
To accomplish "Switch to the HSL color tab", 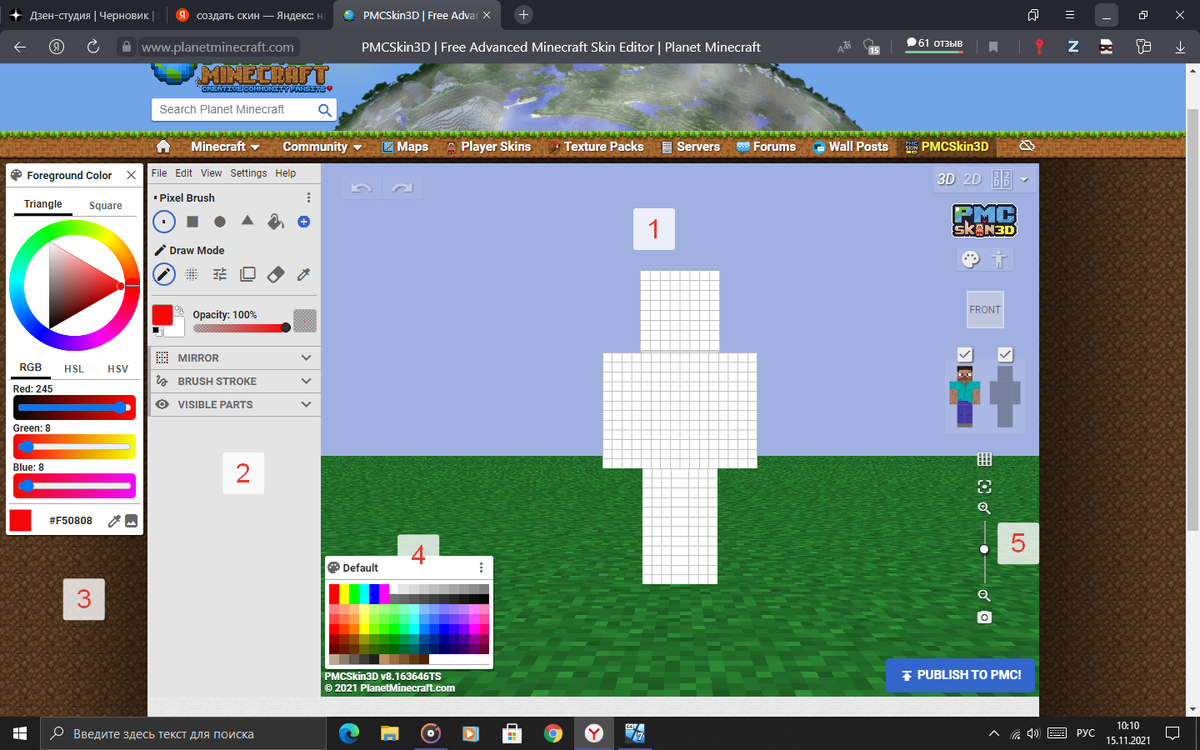I will pyautogui.click(x=74, y=368).
